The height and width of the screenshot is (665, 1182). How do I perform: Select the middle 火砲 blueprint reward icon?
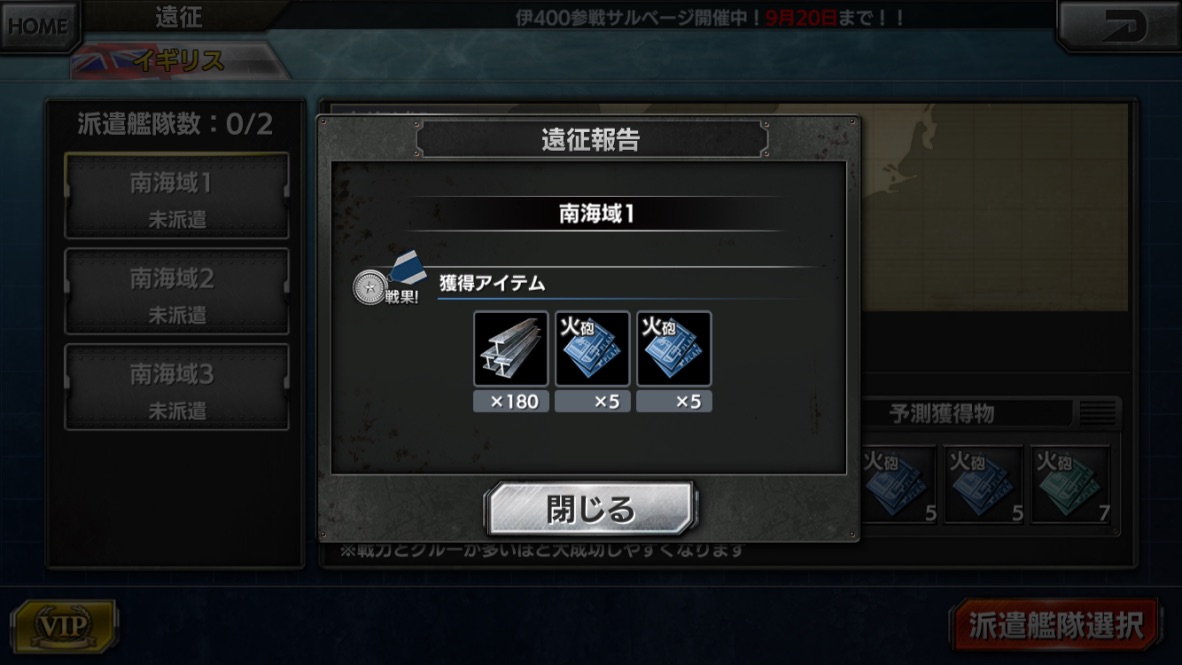pos(593,349)
